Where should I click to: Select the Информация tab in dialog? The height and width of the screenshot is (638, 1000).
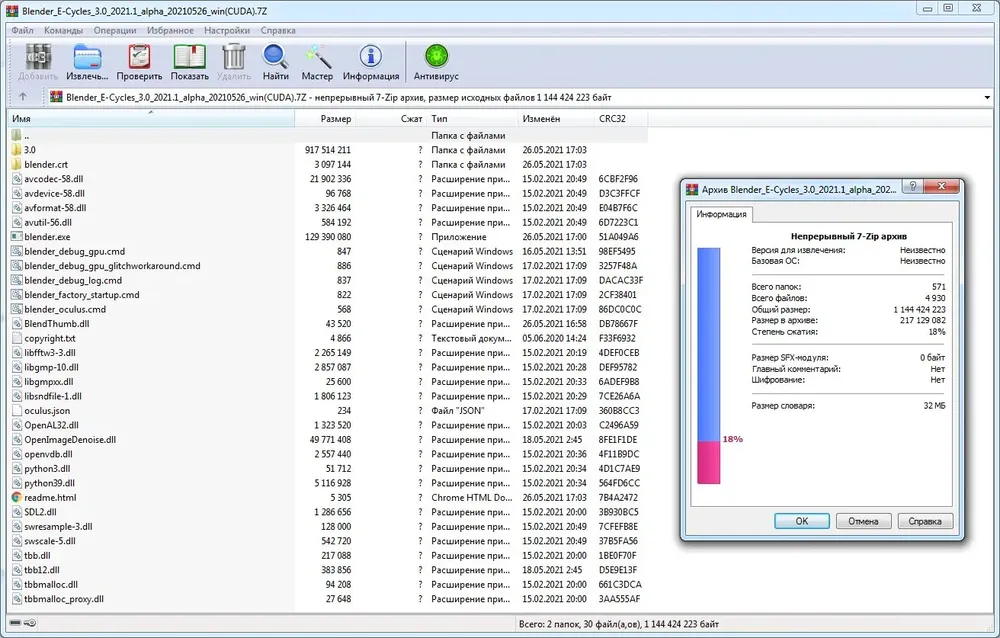(x=721, y=214)
